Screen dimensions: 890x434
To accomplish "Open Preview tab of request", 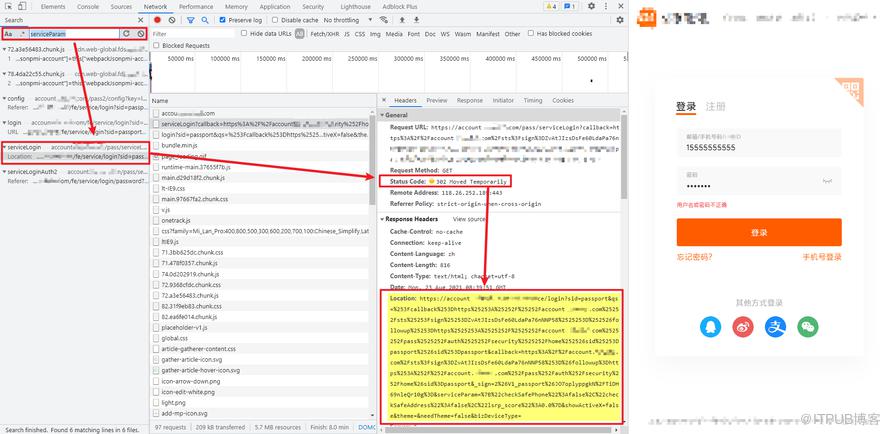I will point(436,100).
